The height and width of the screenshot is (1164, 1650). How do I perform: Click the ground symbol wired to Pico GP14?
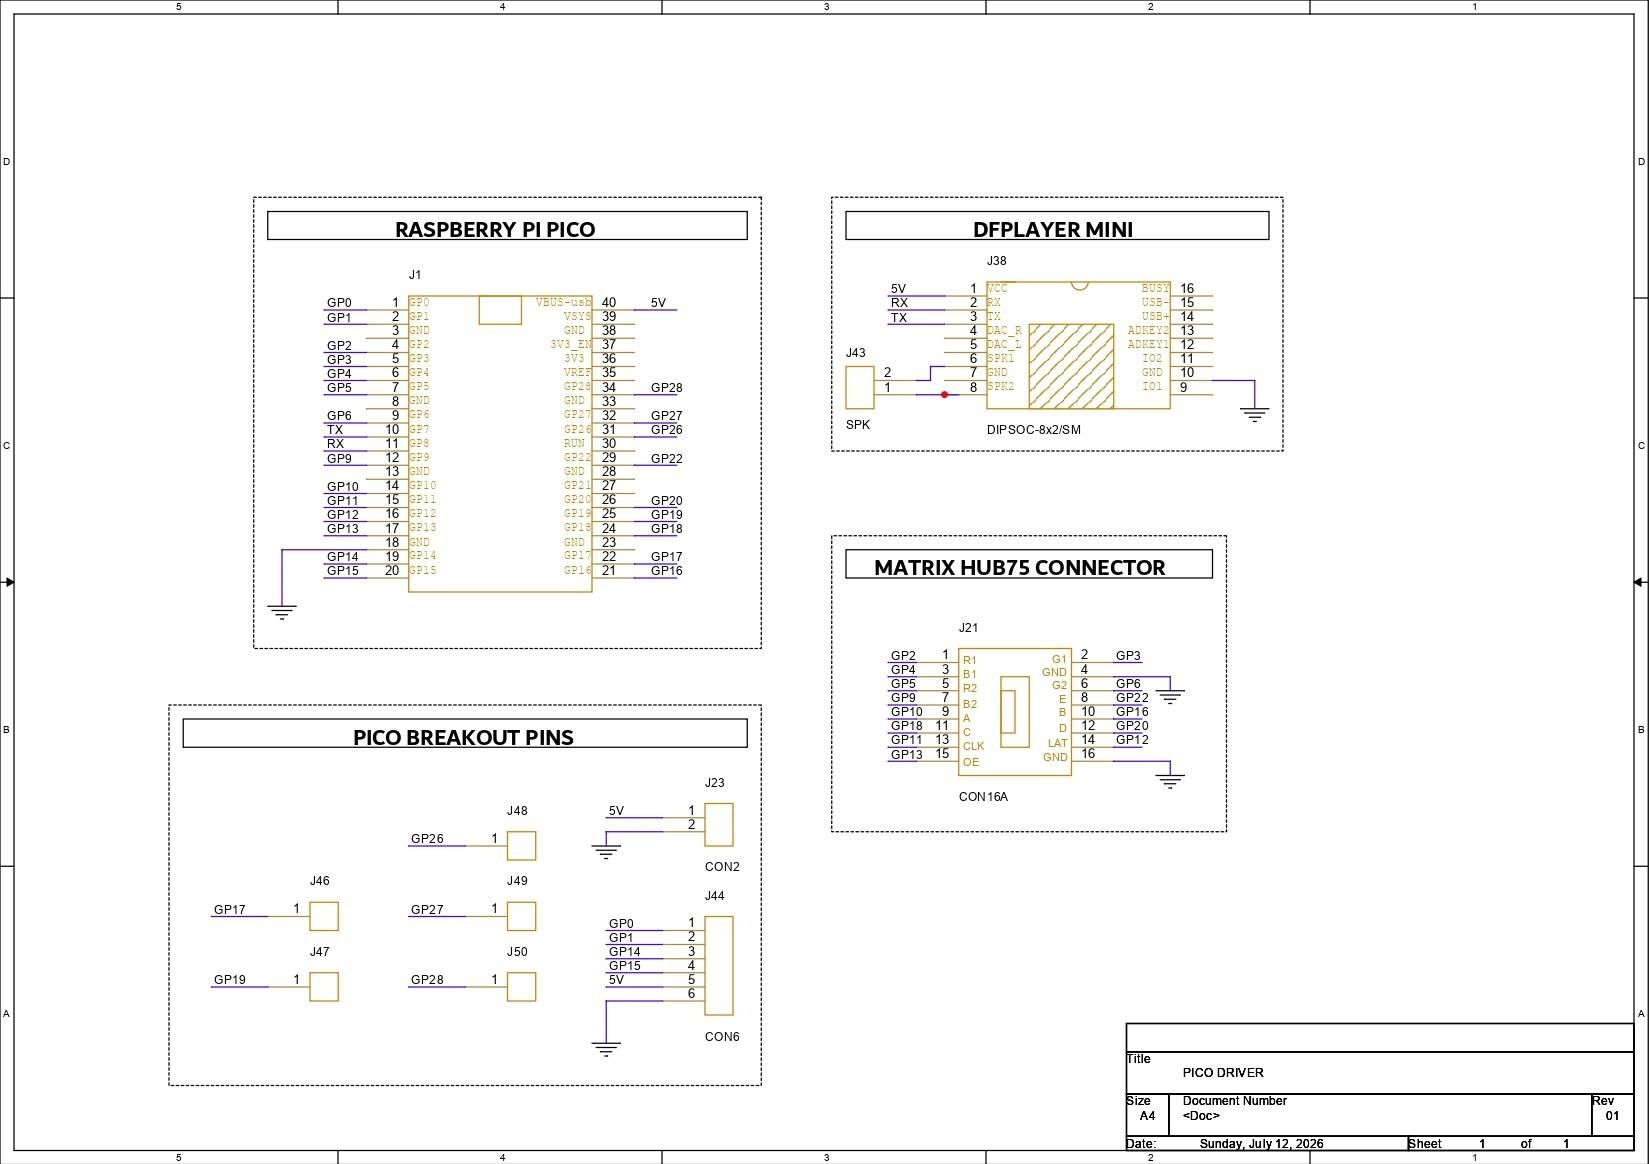[282, 612]
